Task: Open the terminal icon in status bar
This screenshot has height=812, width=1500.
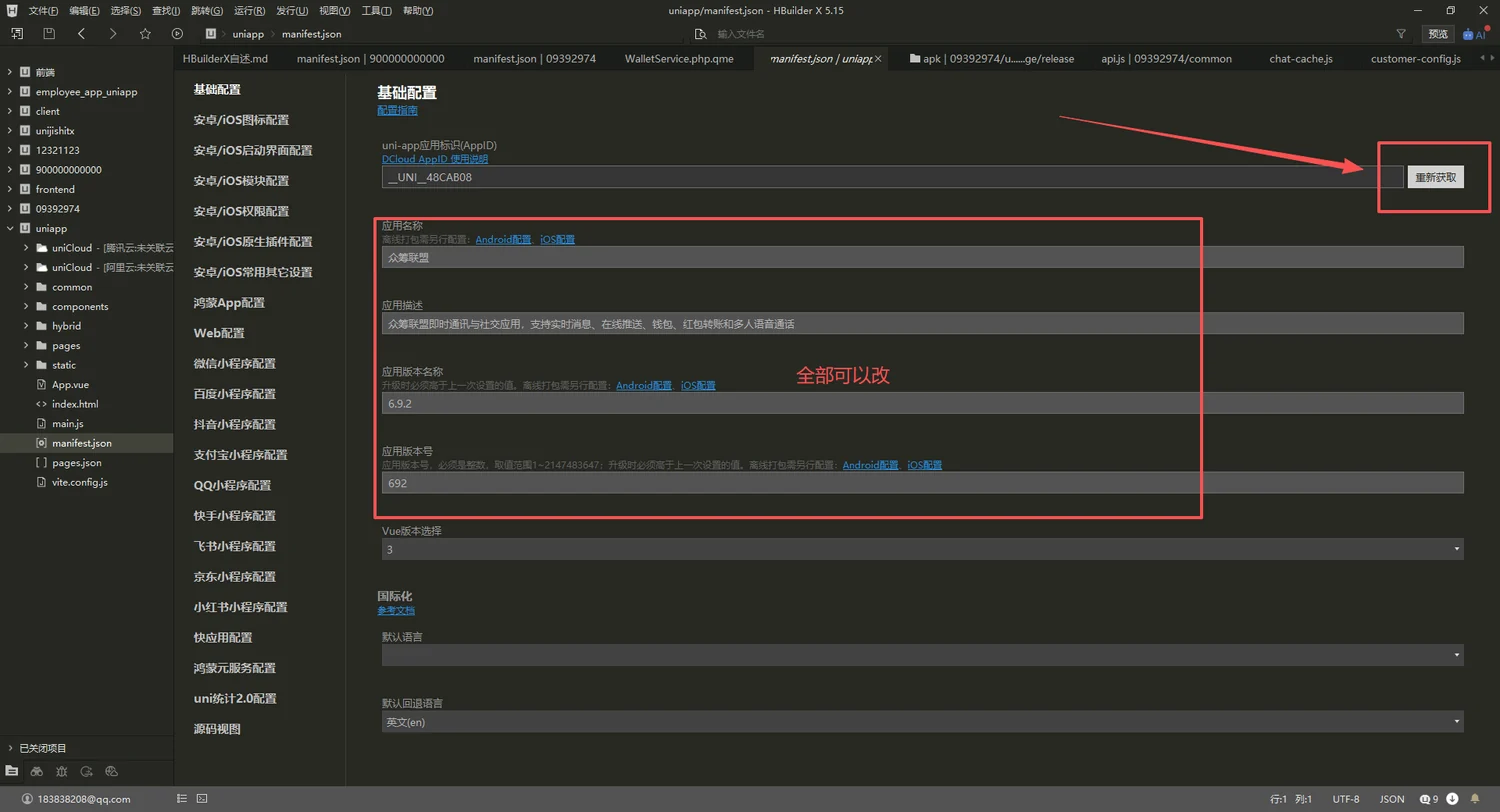Action: [202, 799]
